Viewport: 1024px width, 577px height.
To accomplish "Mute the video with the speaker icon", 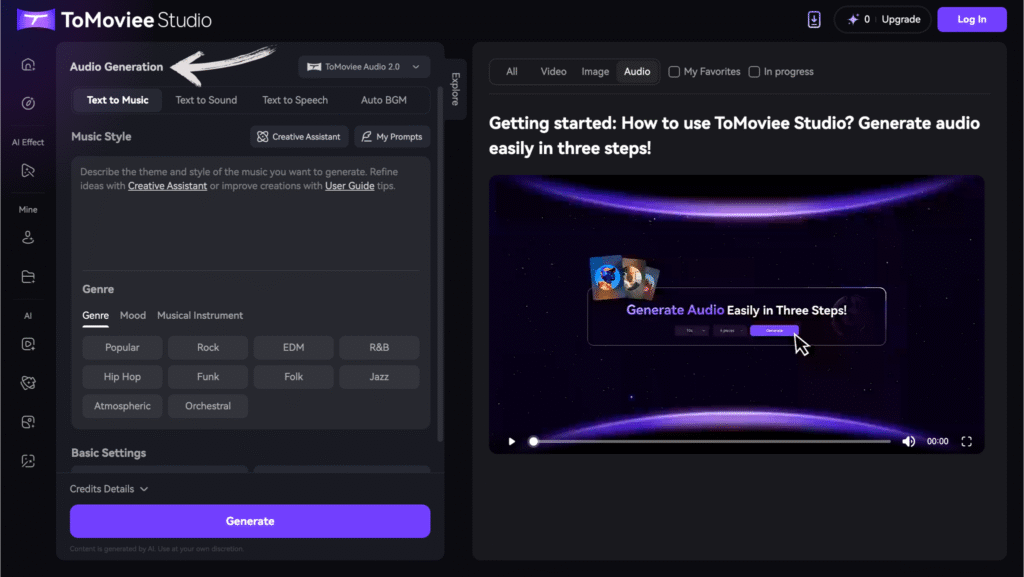I will [x=908, y=441].
